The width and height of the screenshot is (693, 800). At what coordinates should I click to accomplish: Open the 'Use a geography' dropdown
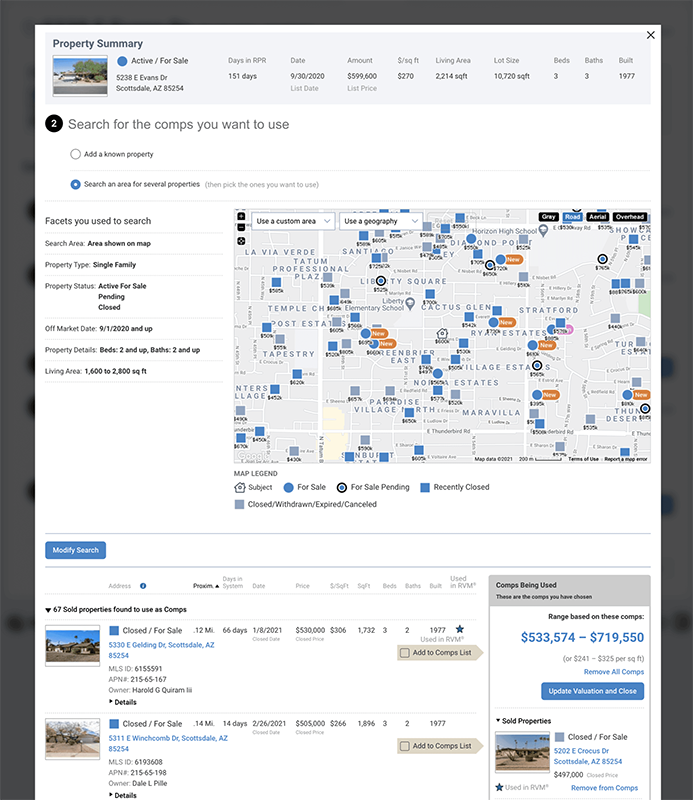381,221
